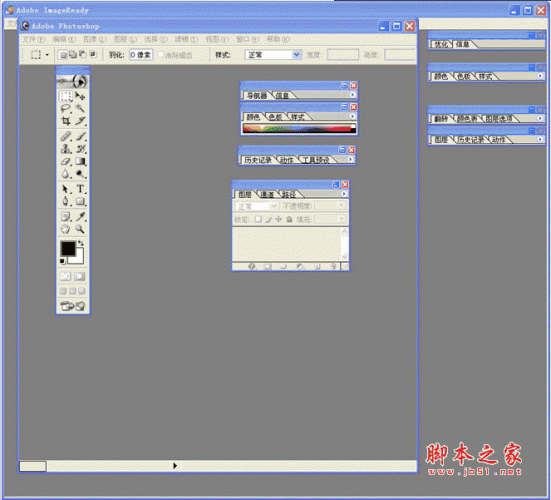Select the Zoom tool

[80, 229]
